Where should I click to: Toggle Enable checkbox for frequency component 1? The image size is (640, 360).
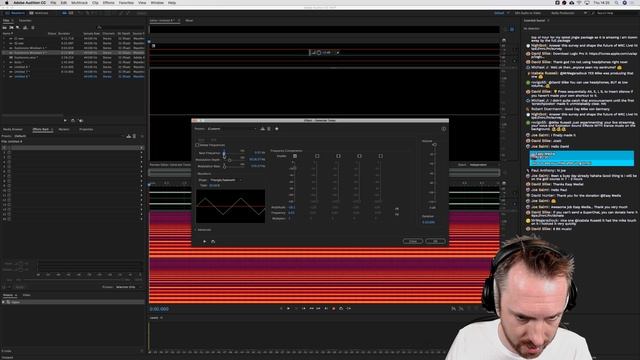(x=295, y=156)
